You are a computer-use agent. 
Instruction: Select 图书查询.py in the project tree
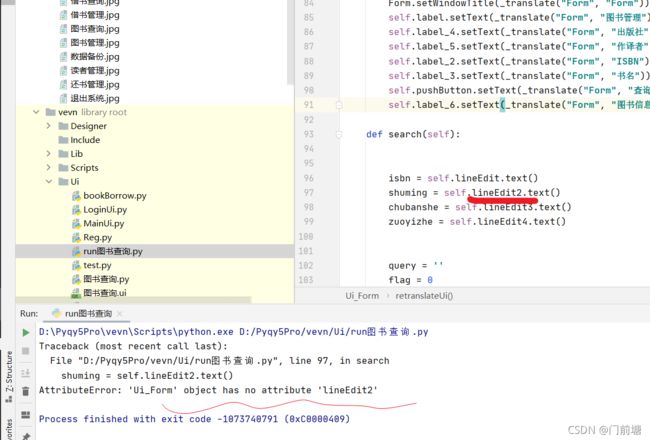click(x=106, y=279)
